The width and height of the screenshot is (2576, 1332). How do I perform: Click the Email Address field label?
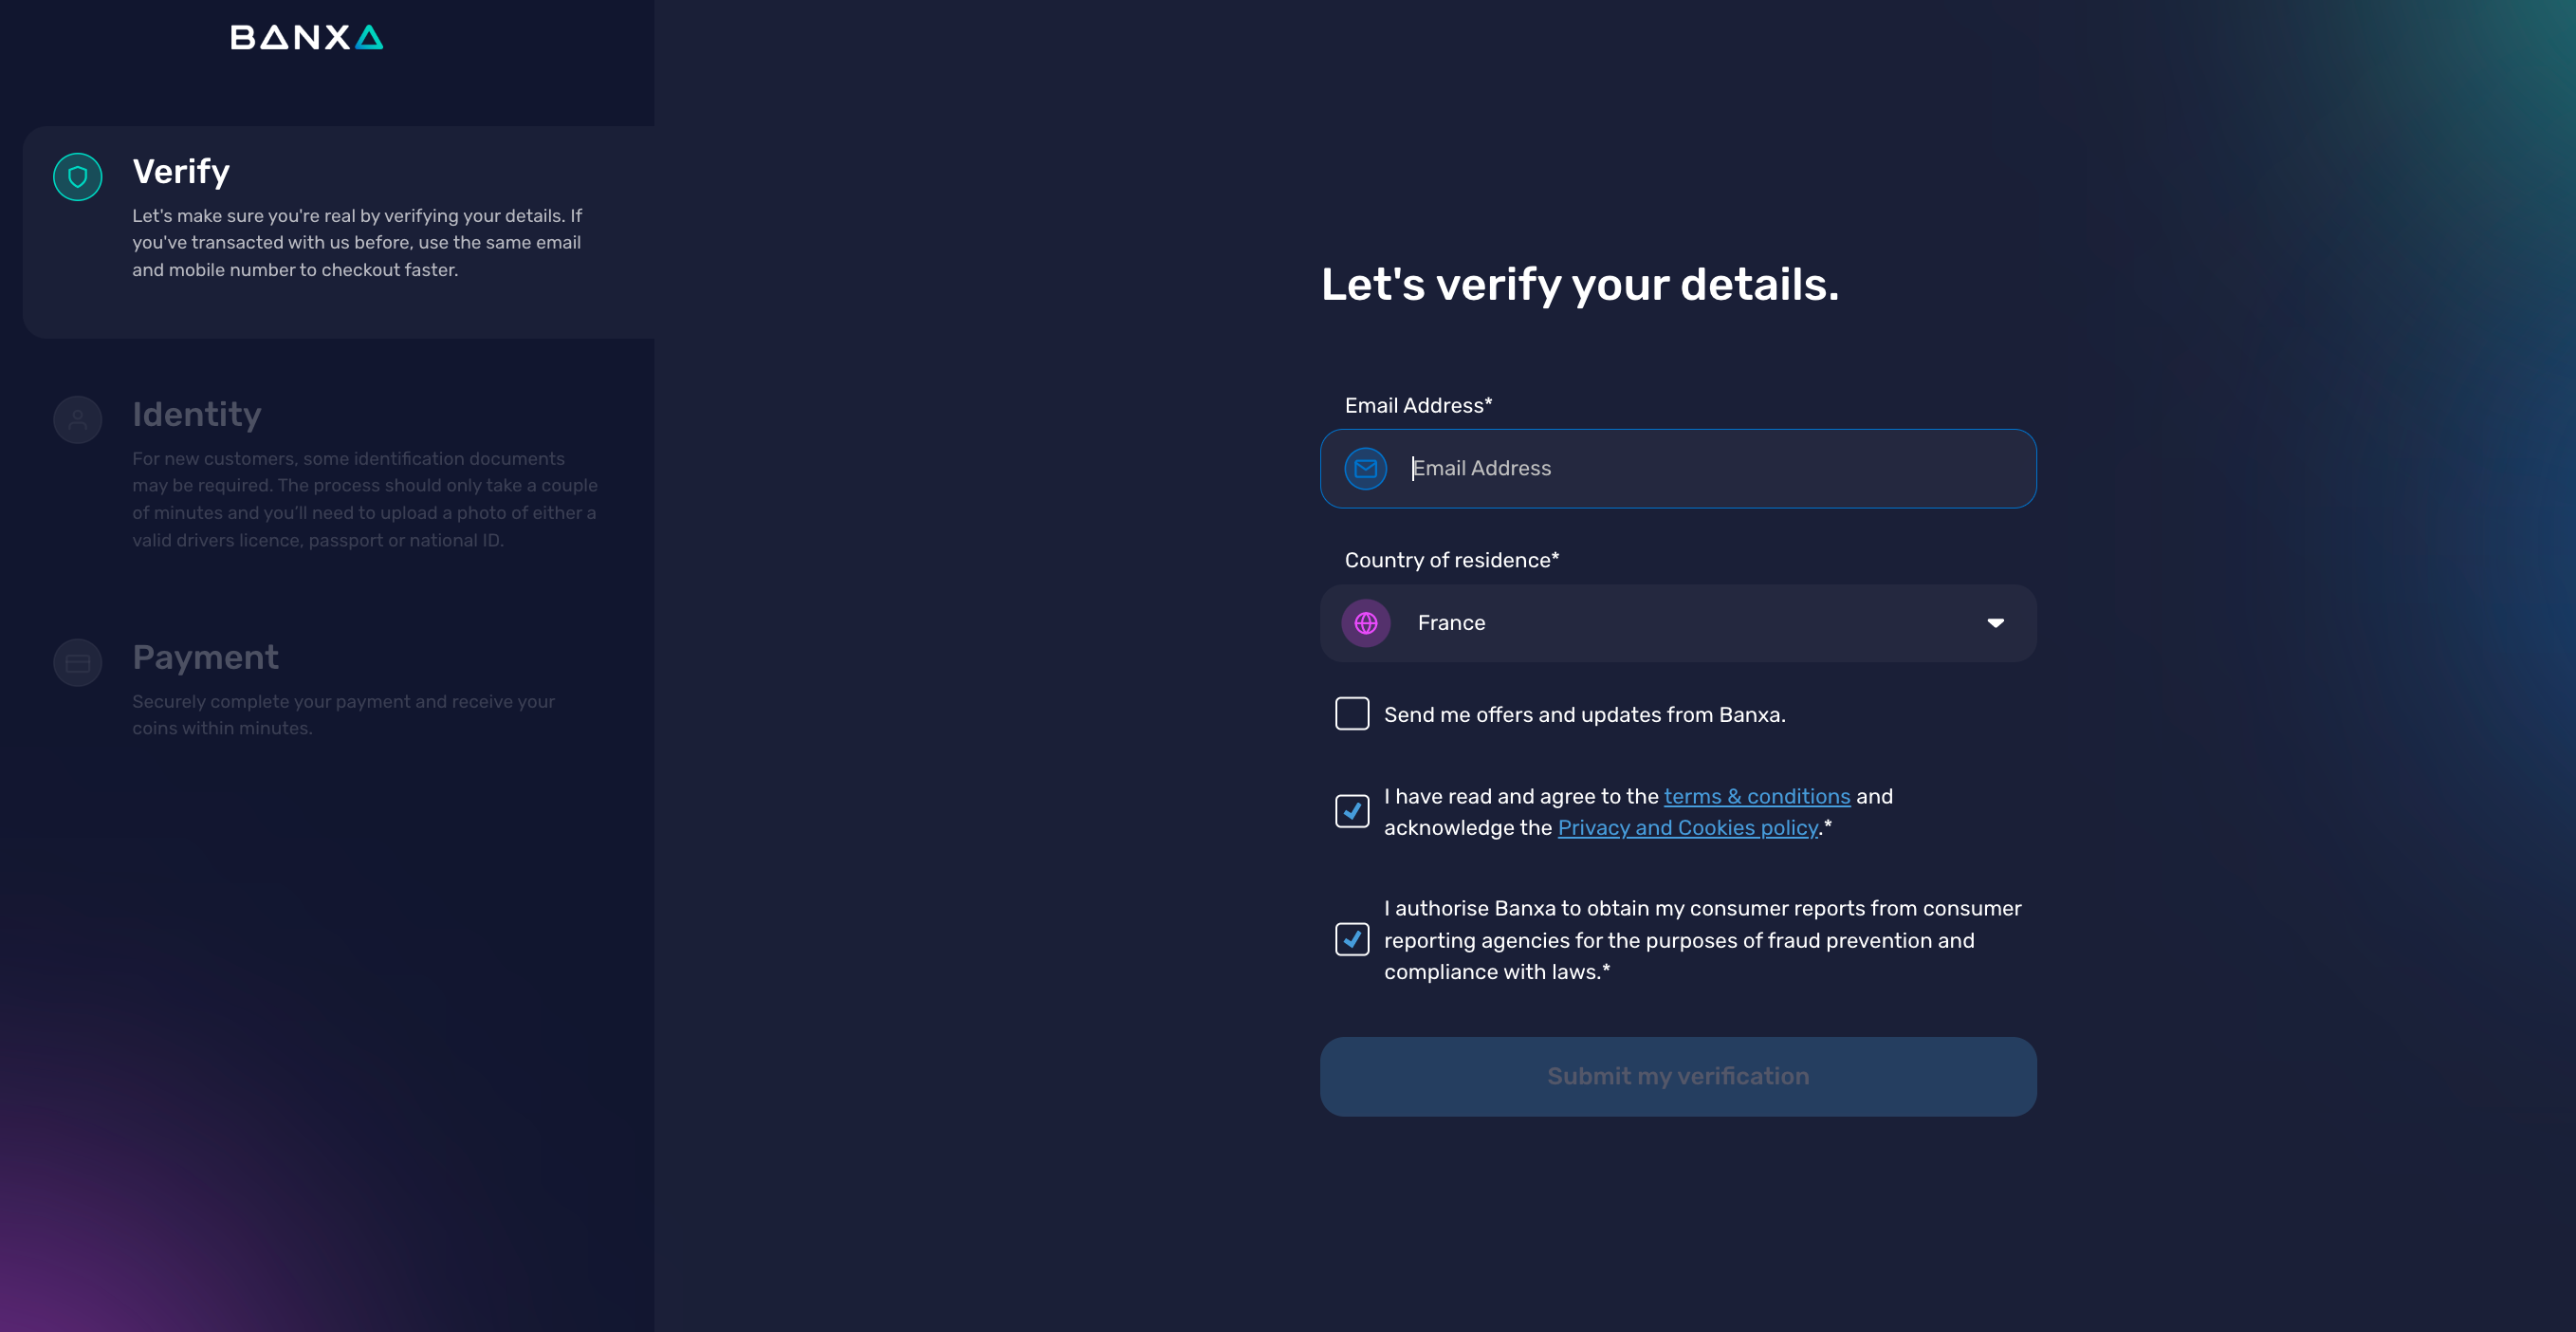1417,406
